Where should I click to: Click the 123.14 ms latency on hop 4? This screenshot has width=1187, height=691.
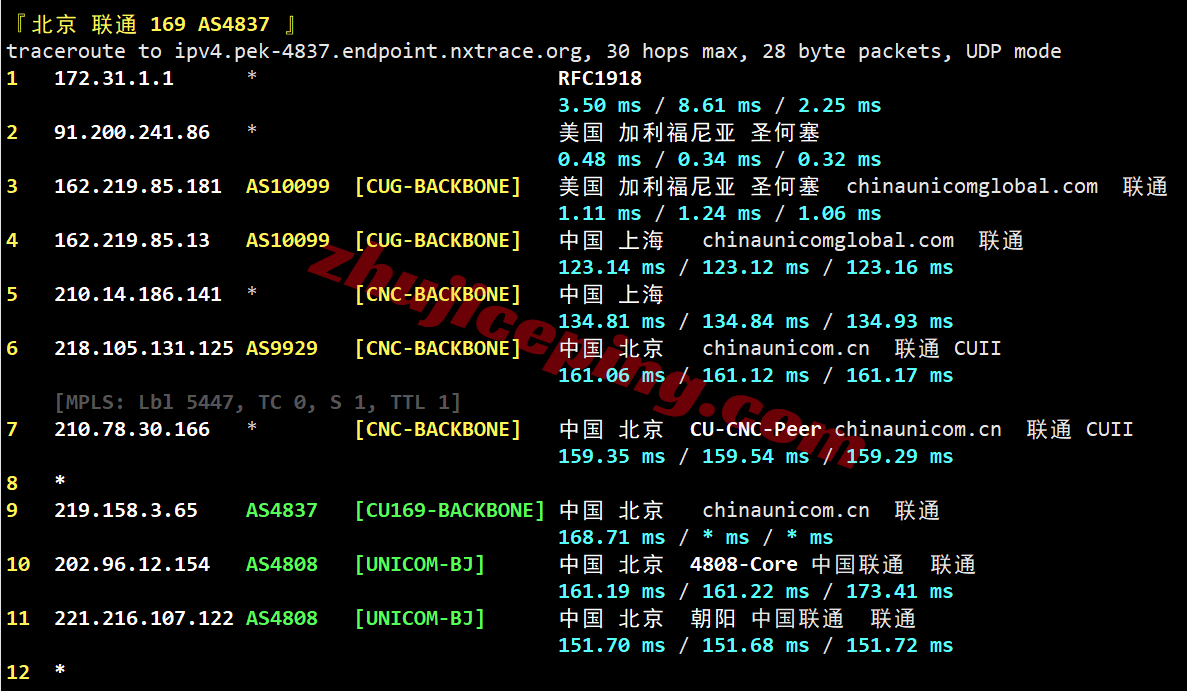[612, 267]
